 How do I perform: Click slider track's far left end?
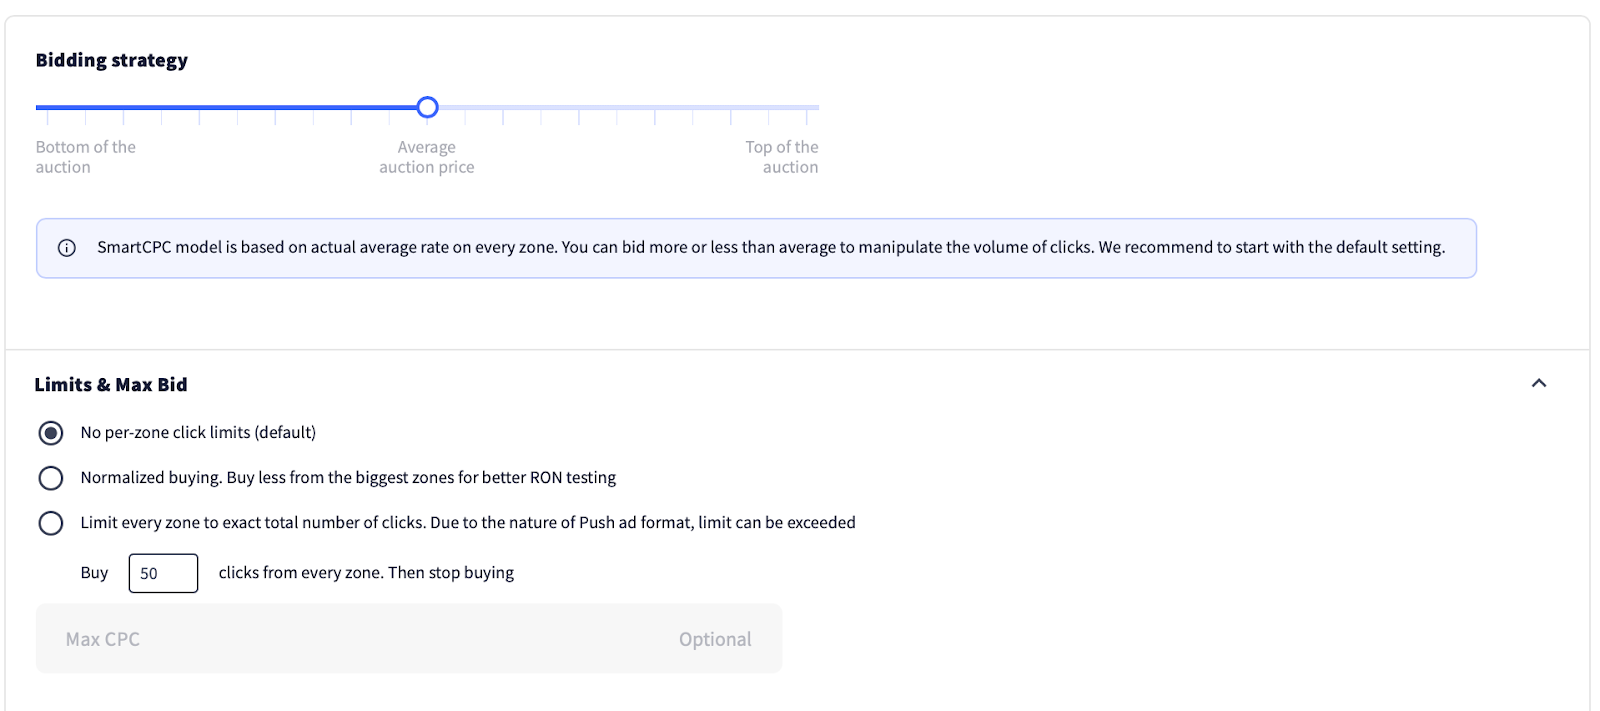pyautogui.click(x=38, y=107)
